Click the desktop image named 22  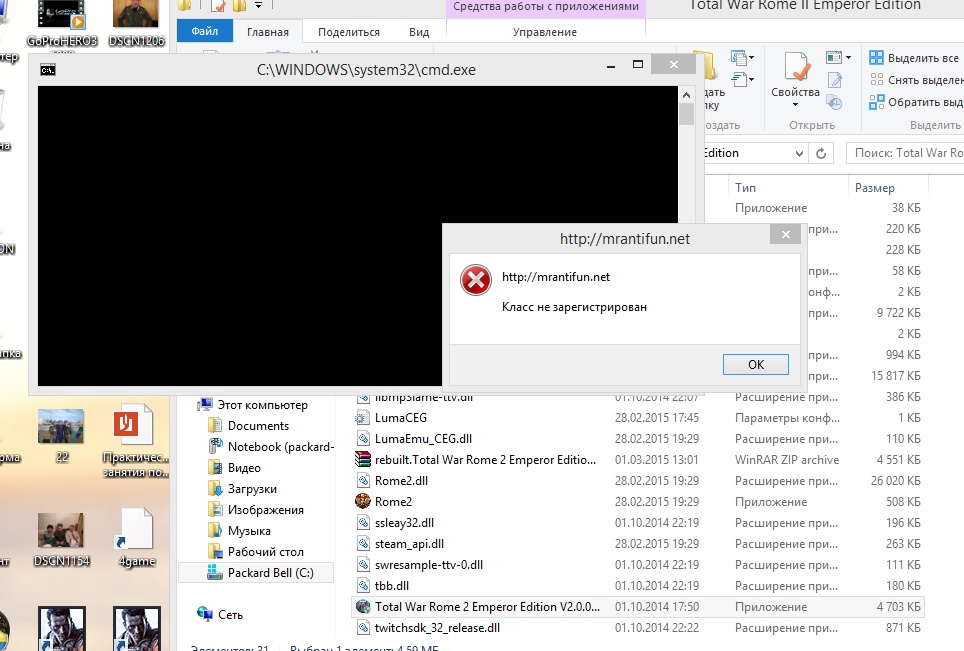pos(61,426)
